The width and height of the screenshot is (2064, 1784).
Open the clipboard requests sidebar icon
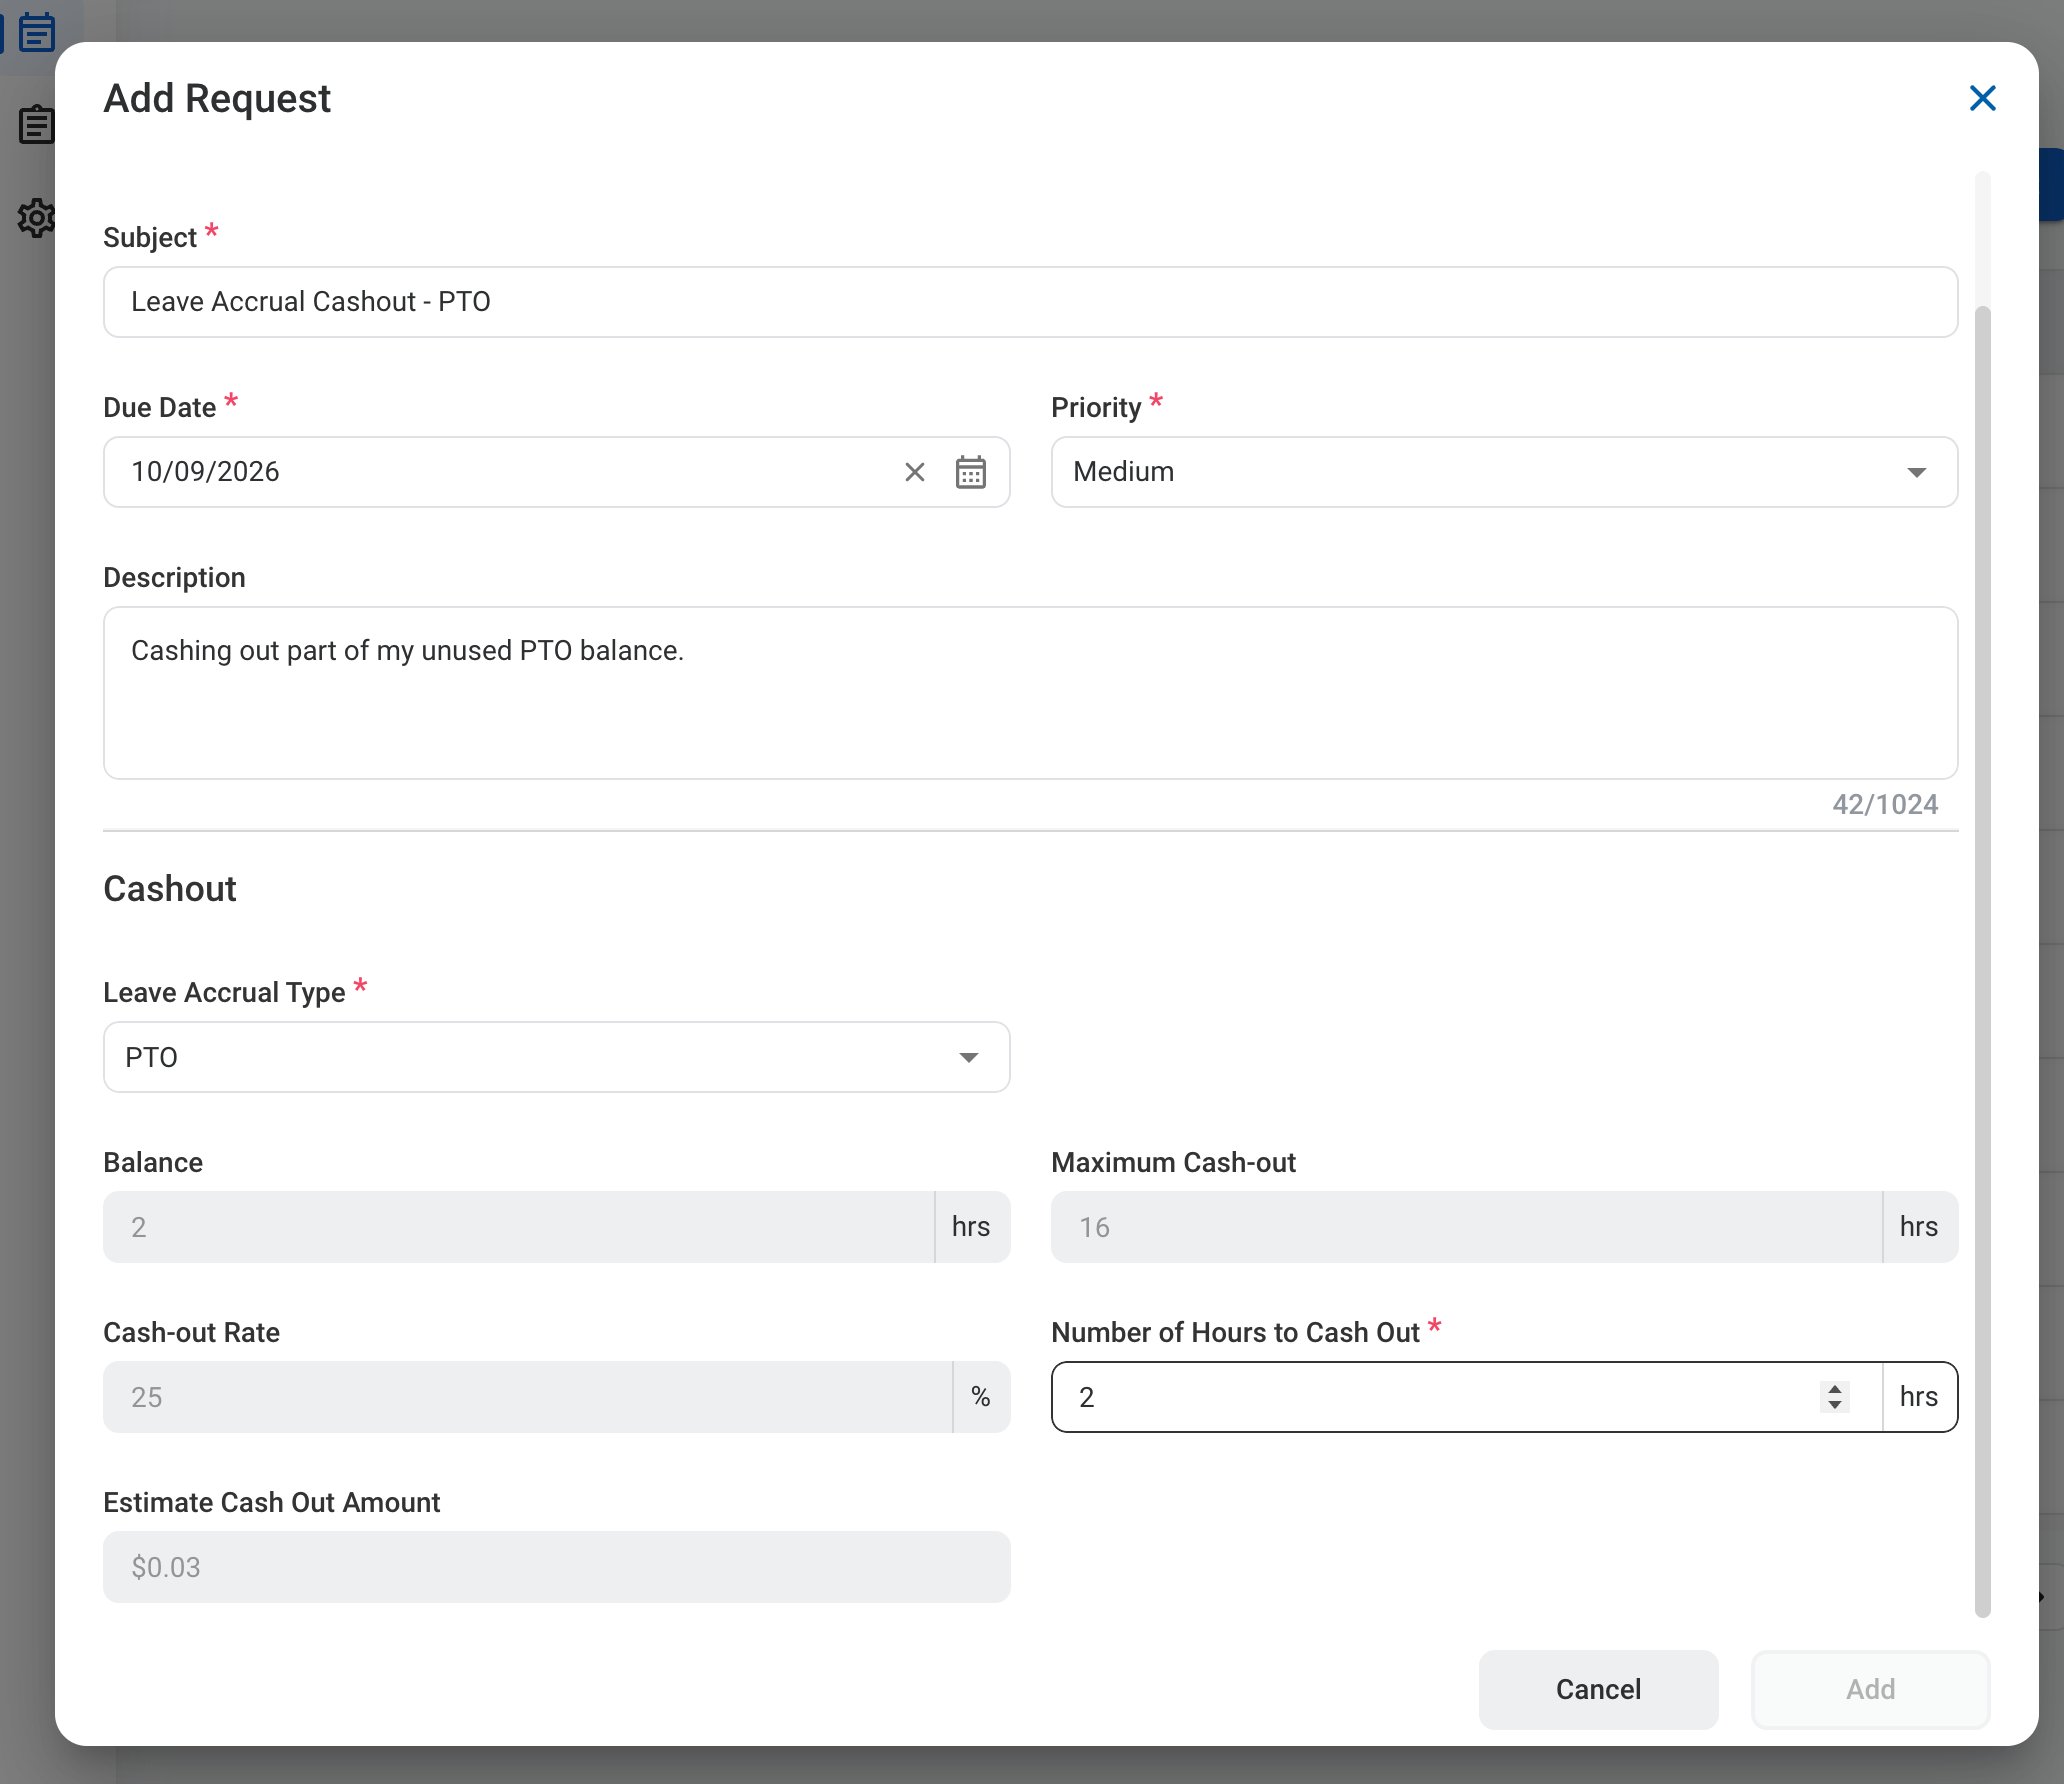pos(37,125)
